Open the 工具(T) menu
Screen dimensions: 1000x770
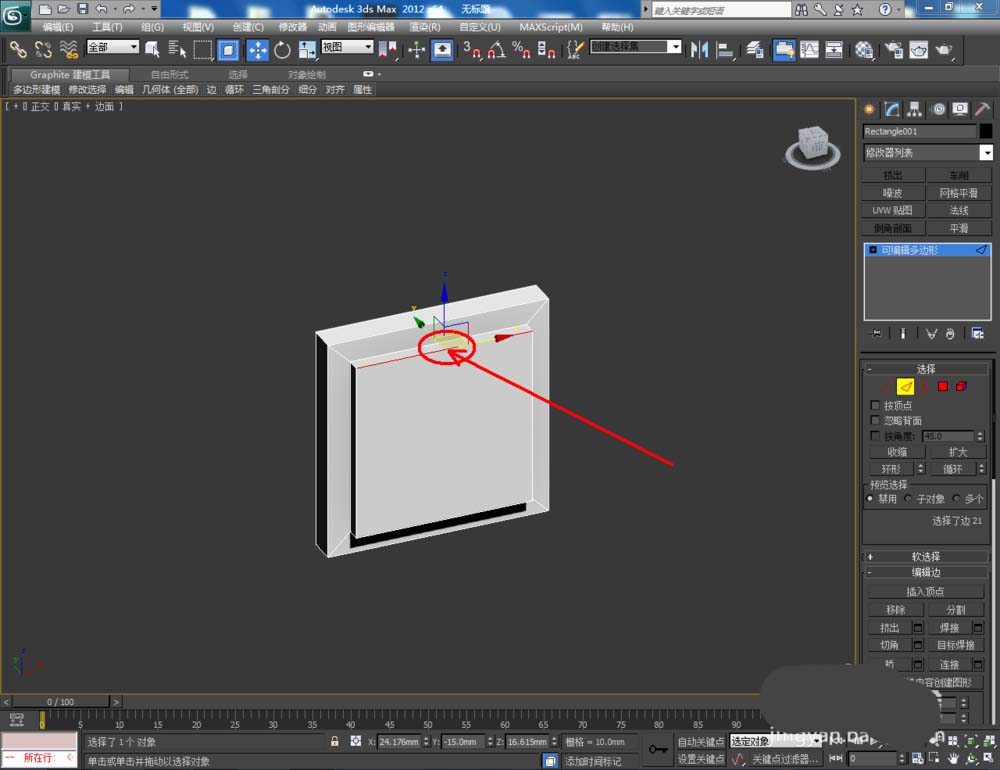click(x=107, y=27)
